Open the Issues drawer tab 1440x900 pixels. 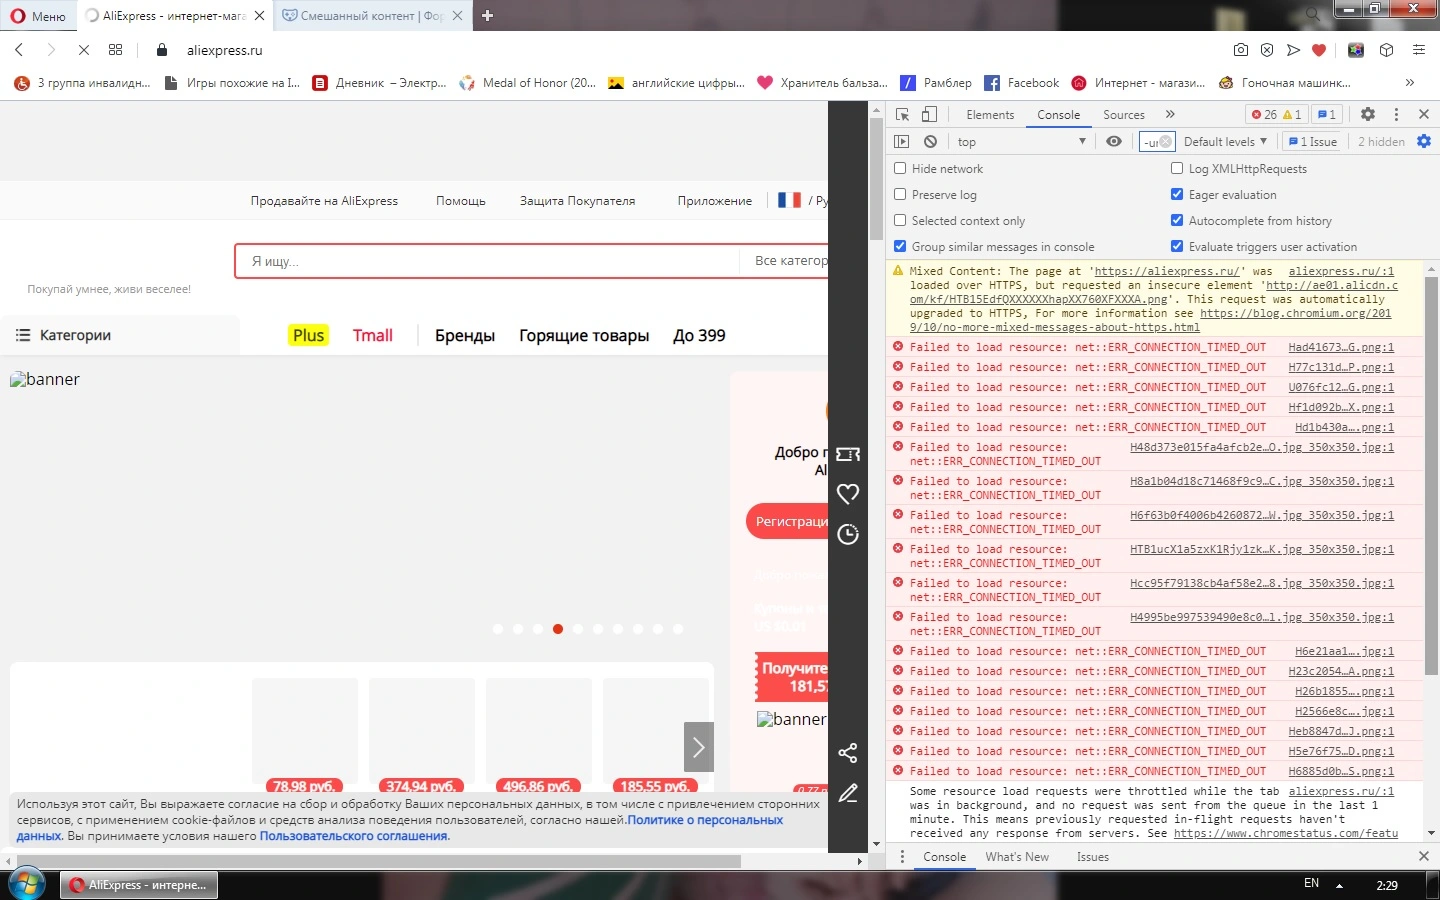[1093, 857]
